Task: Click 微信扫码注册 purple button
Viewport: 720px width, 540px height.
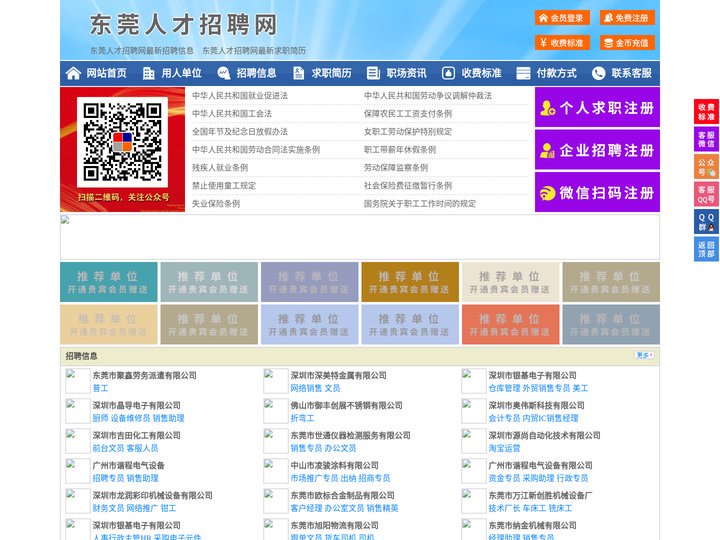Action: (x=597, y=192)
